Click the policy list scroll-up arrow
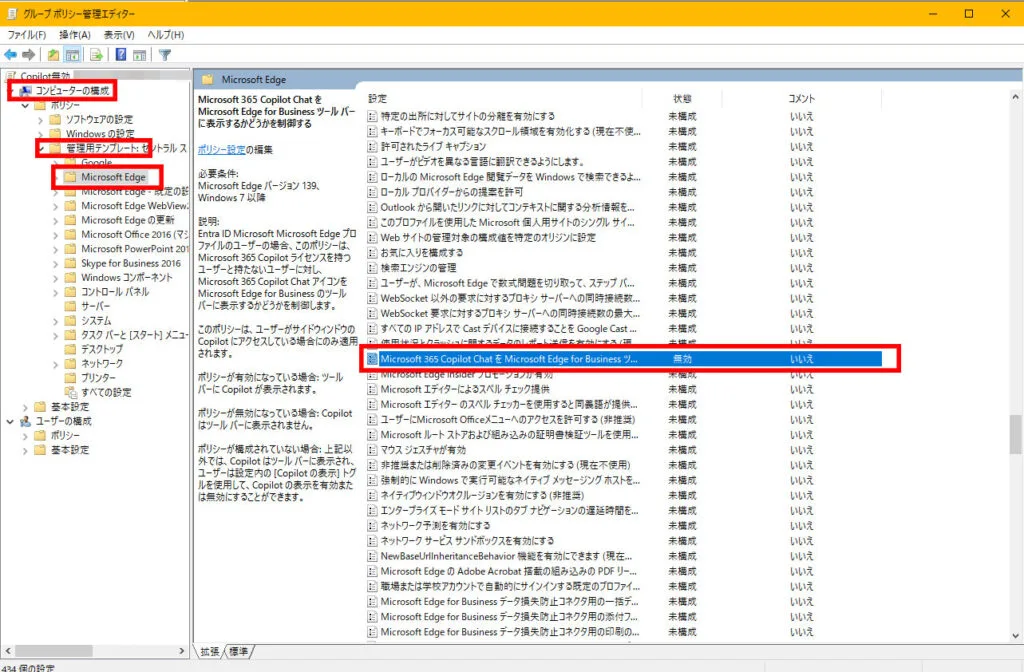 point(1016,97)
